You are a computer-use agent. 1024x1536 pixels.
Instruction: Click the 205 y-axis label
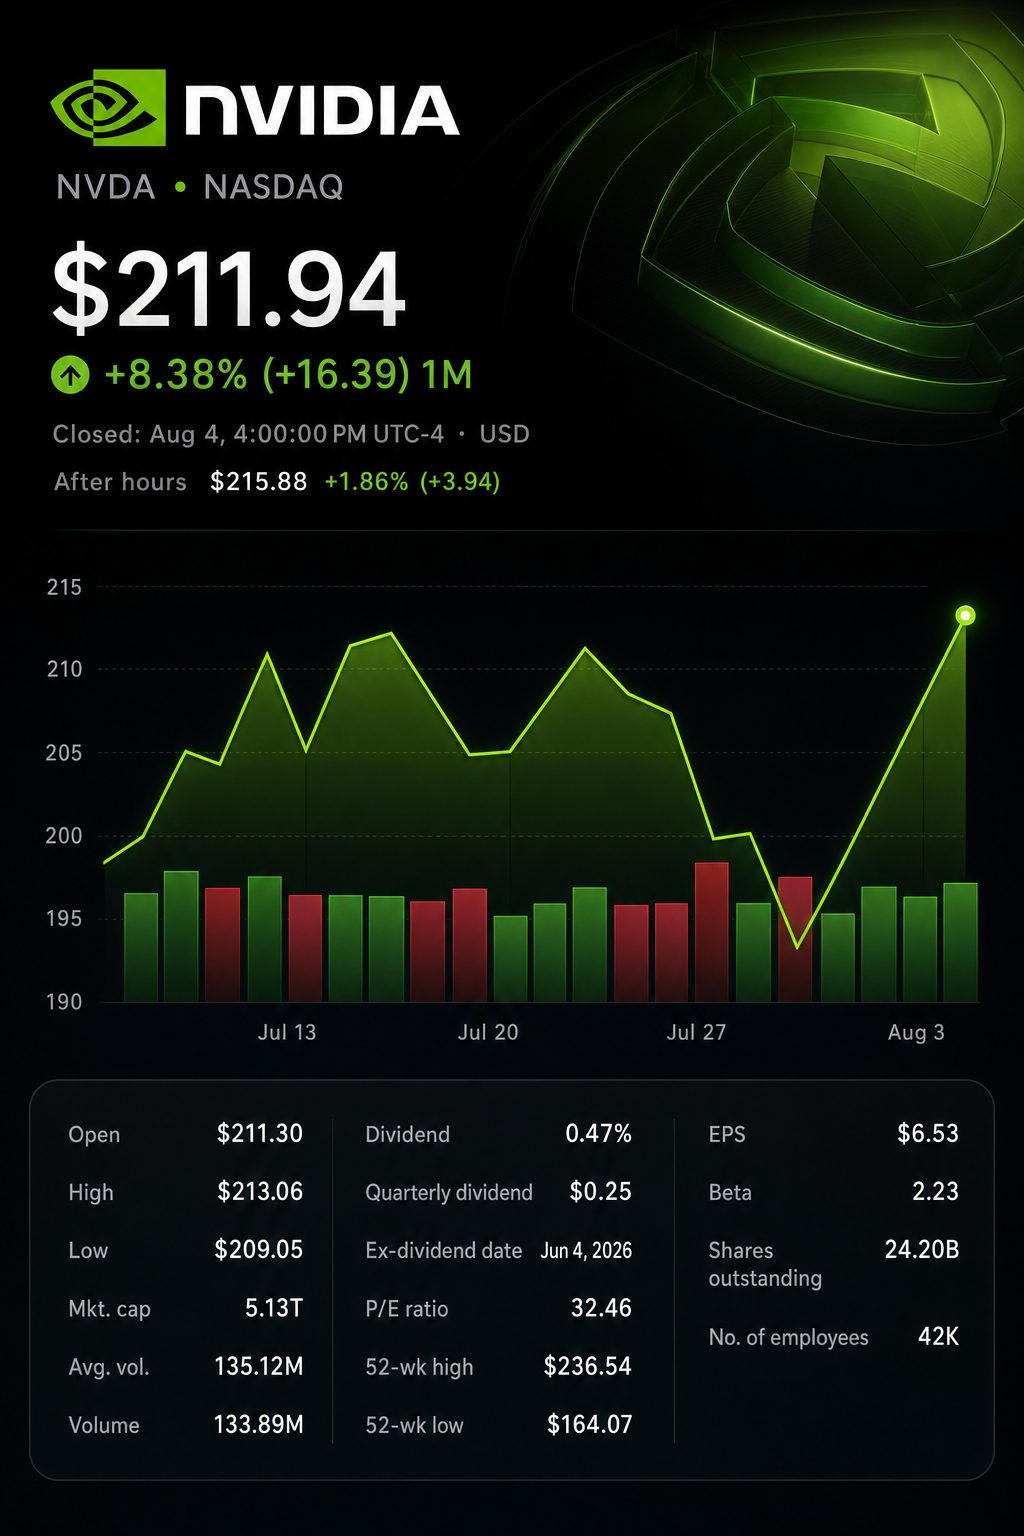pyautogui.click(x=64, y=753)
